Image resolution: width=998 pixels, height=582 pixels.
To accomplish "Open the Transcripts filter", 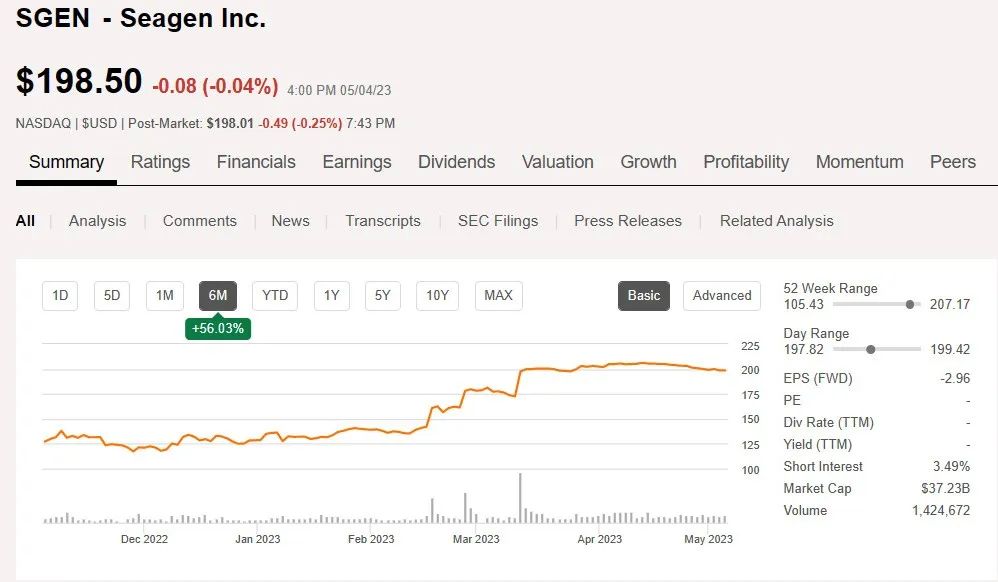I will [x=383, y=221].
